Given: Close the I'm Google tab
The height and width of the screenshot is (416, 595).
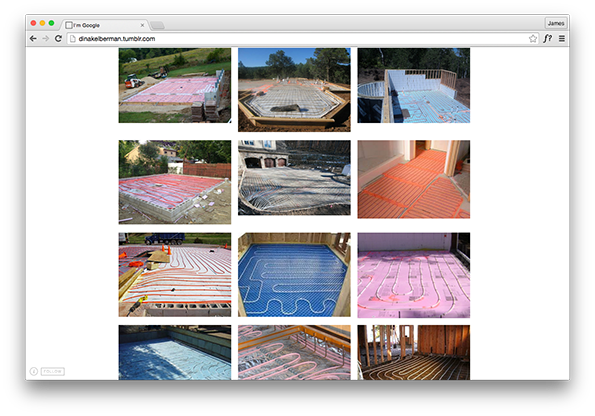Looking at the screenshot, I should [x=142, y=25].
